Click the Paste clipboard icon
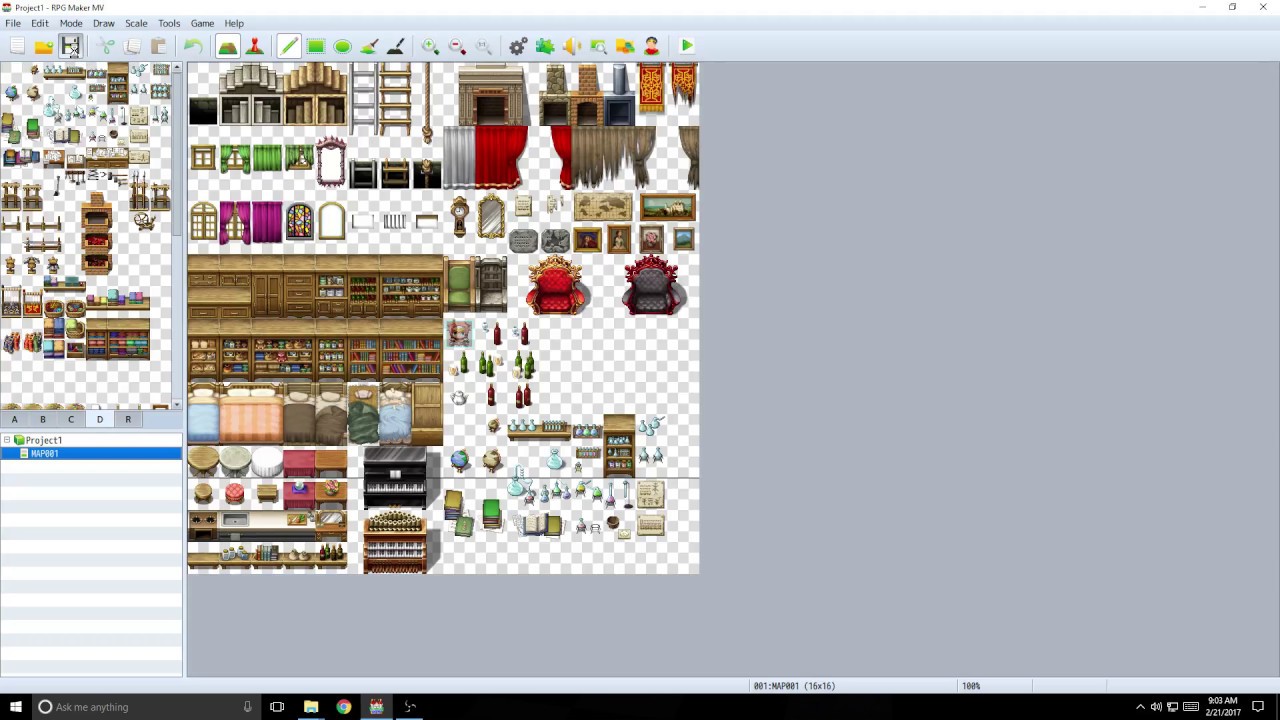 tap(158, 46)
